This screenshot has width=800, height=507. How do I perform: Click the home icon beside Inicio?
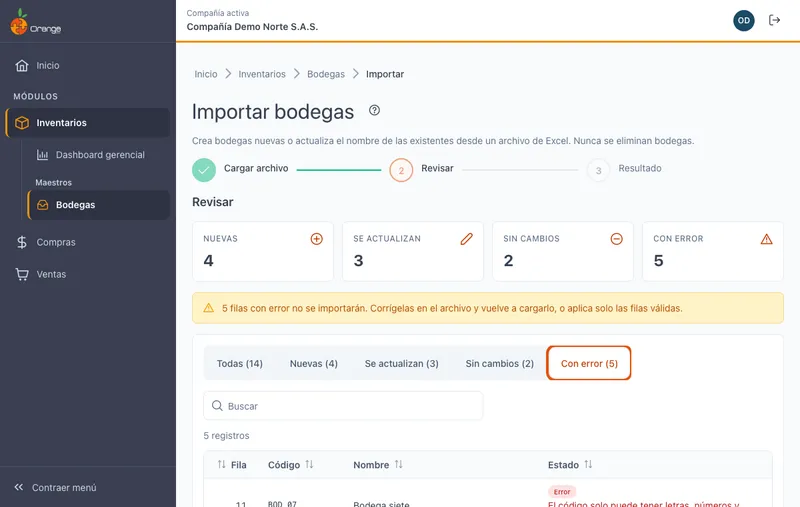point(22,65)
